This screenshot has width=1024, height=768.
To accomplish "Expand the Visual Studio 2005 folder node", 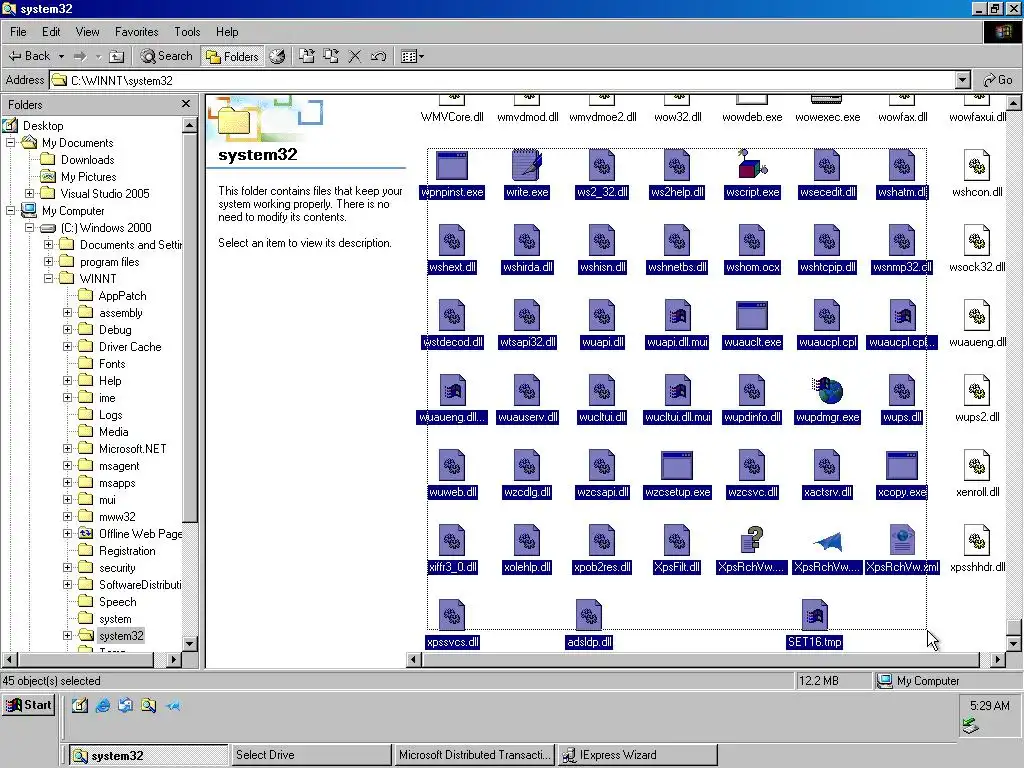I will coord(29,193).
